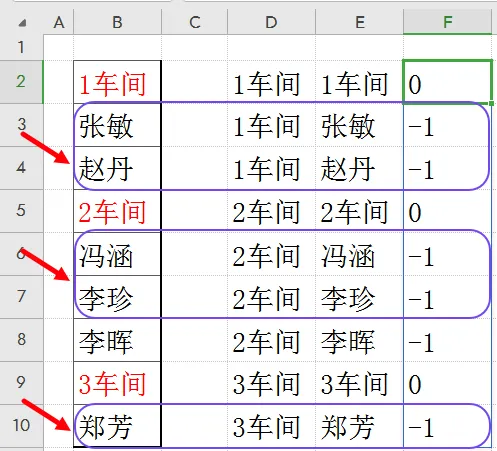Click red '3车间' cell in column B
This screenshot has height=451, width=497.
(x=117, y=383)
